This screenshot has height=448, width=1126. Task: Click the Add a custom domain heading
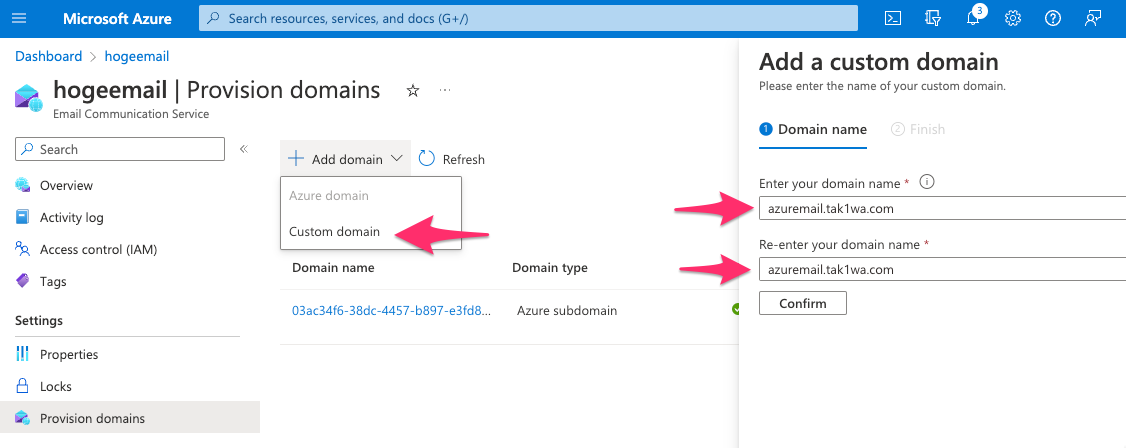(879, 62)
